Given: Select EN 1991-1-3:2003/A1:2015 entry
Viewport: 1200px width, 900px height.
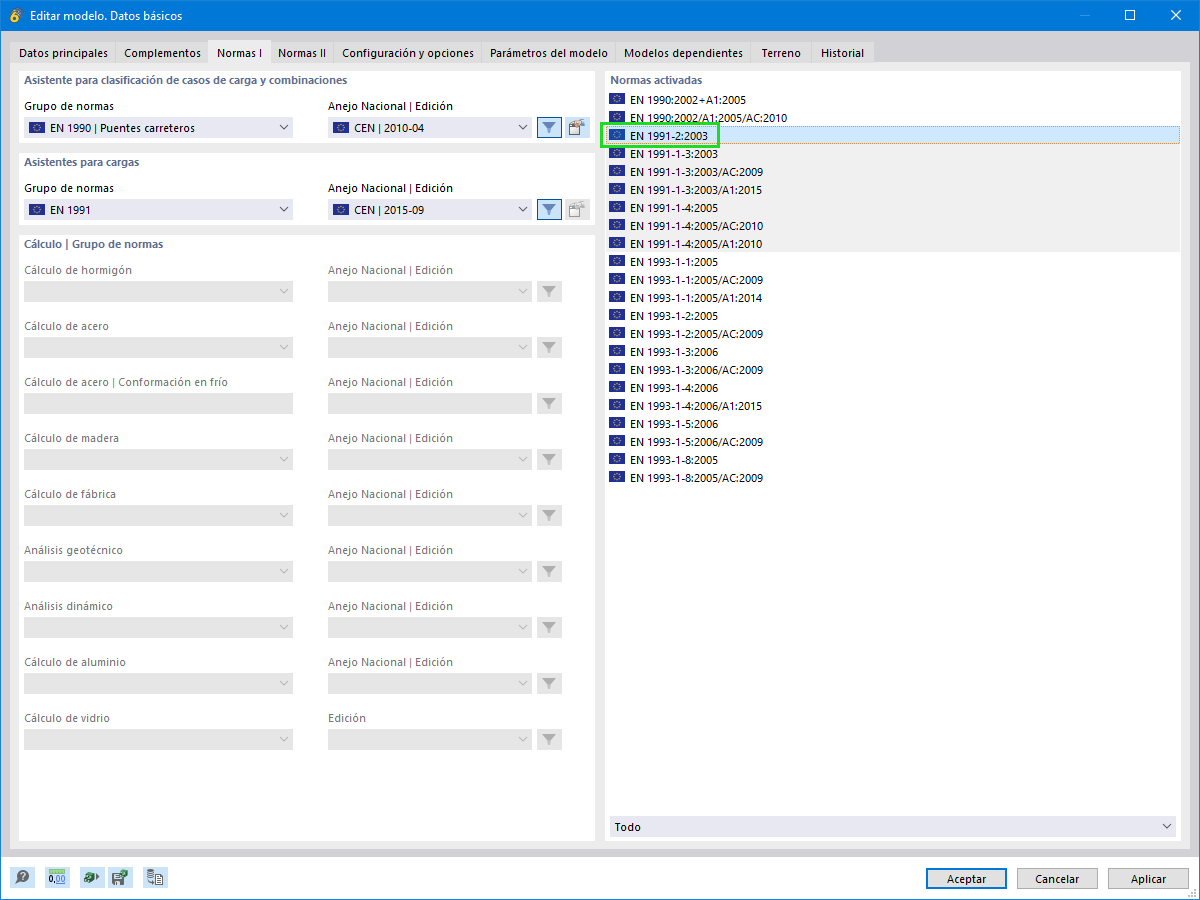Looking at the screenshot, I should tap(893, 190).
